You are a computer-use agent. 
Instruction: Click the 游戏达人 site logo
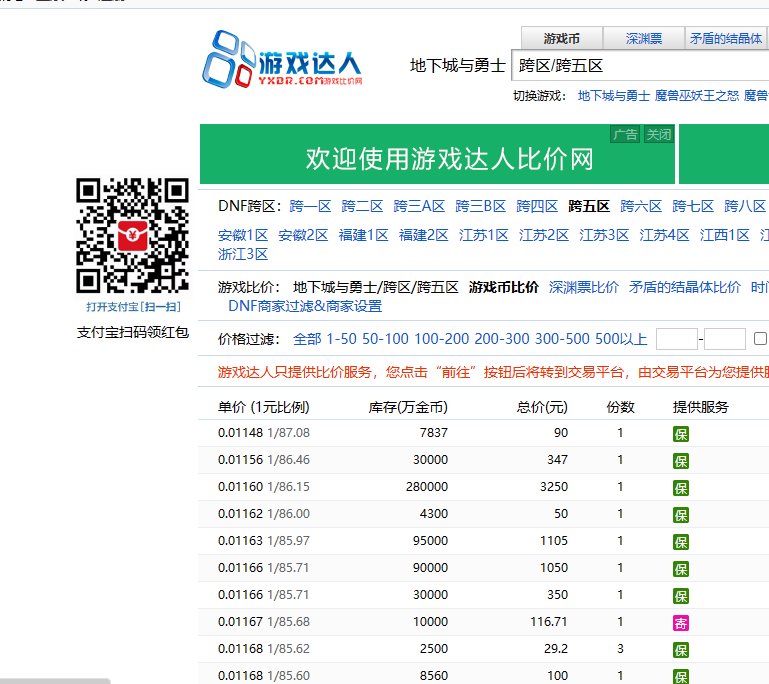click(282, 60)
